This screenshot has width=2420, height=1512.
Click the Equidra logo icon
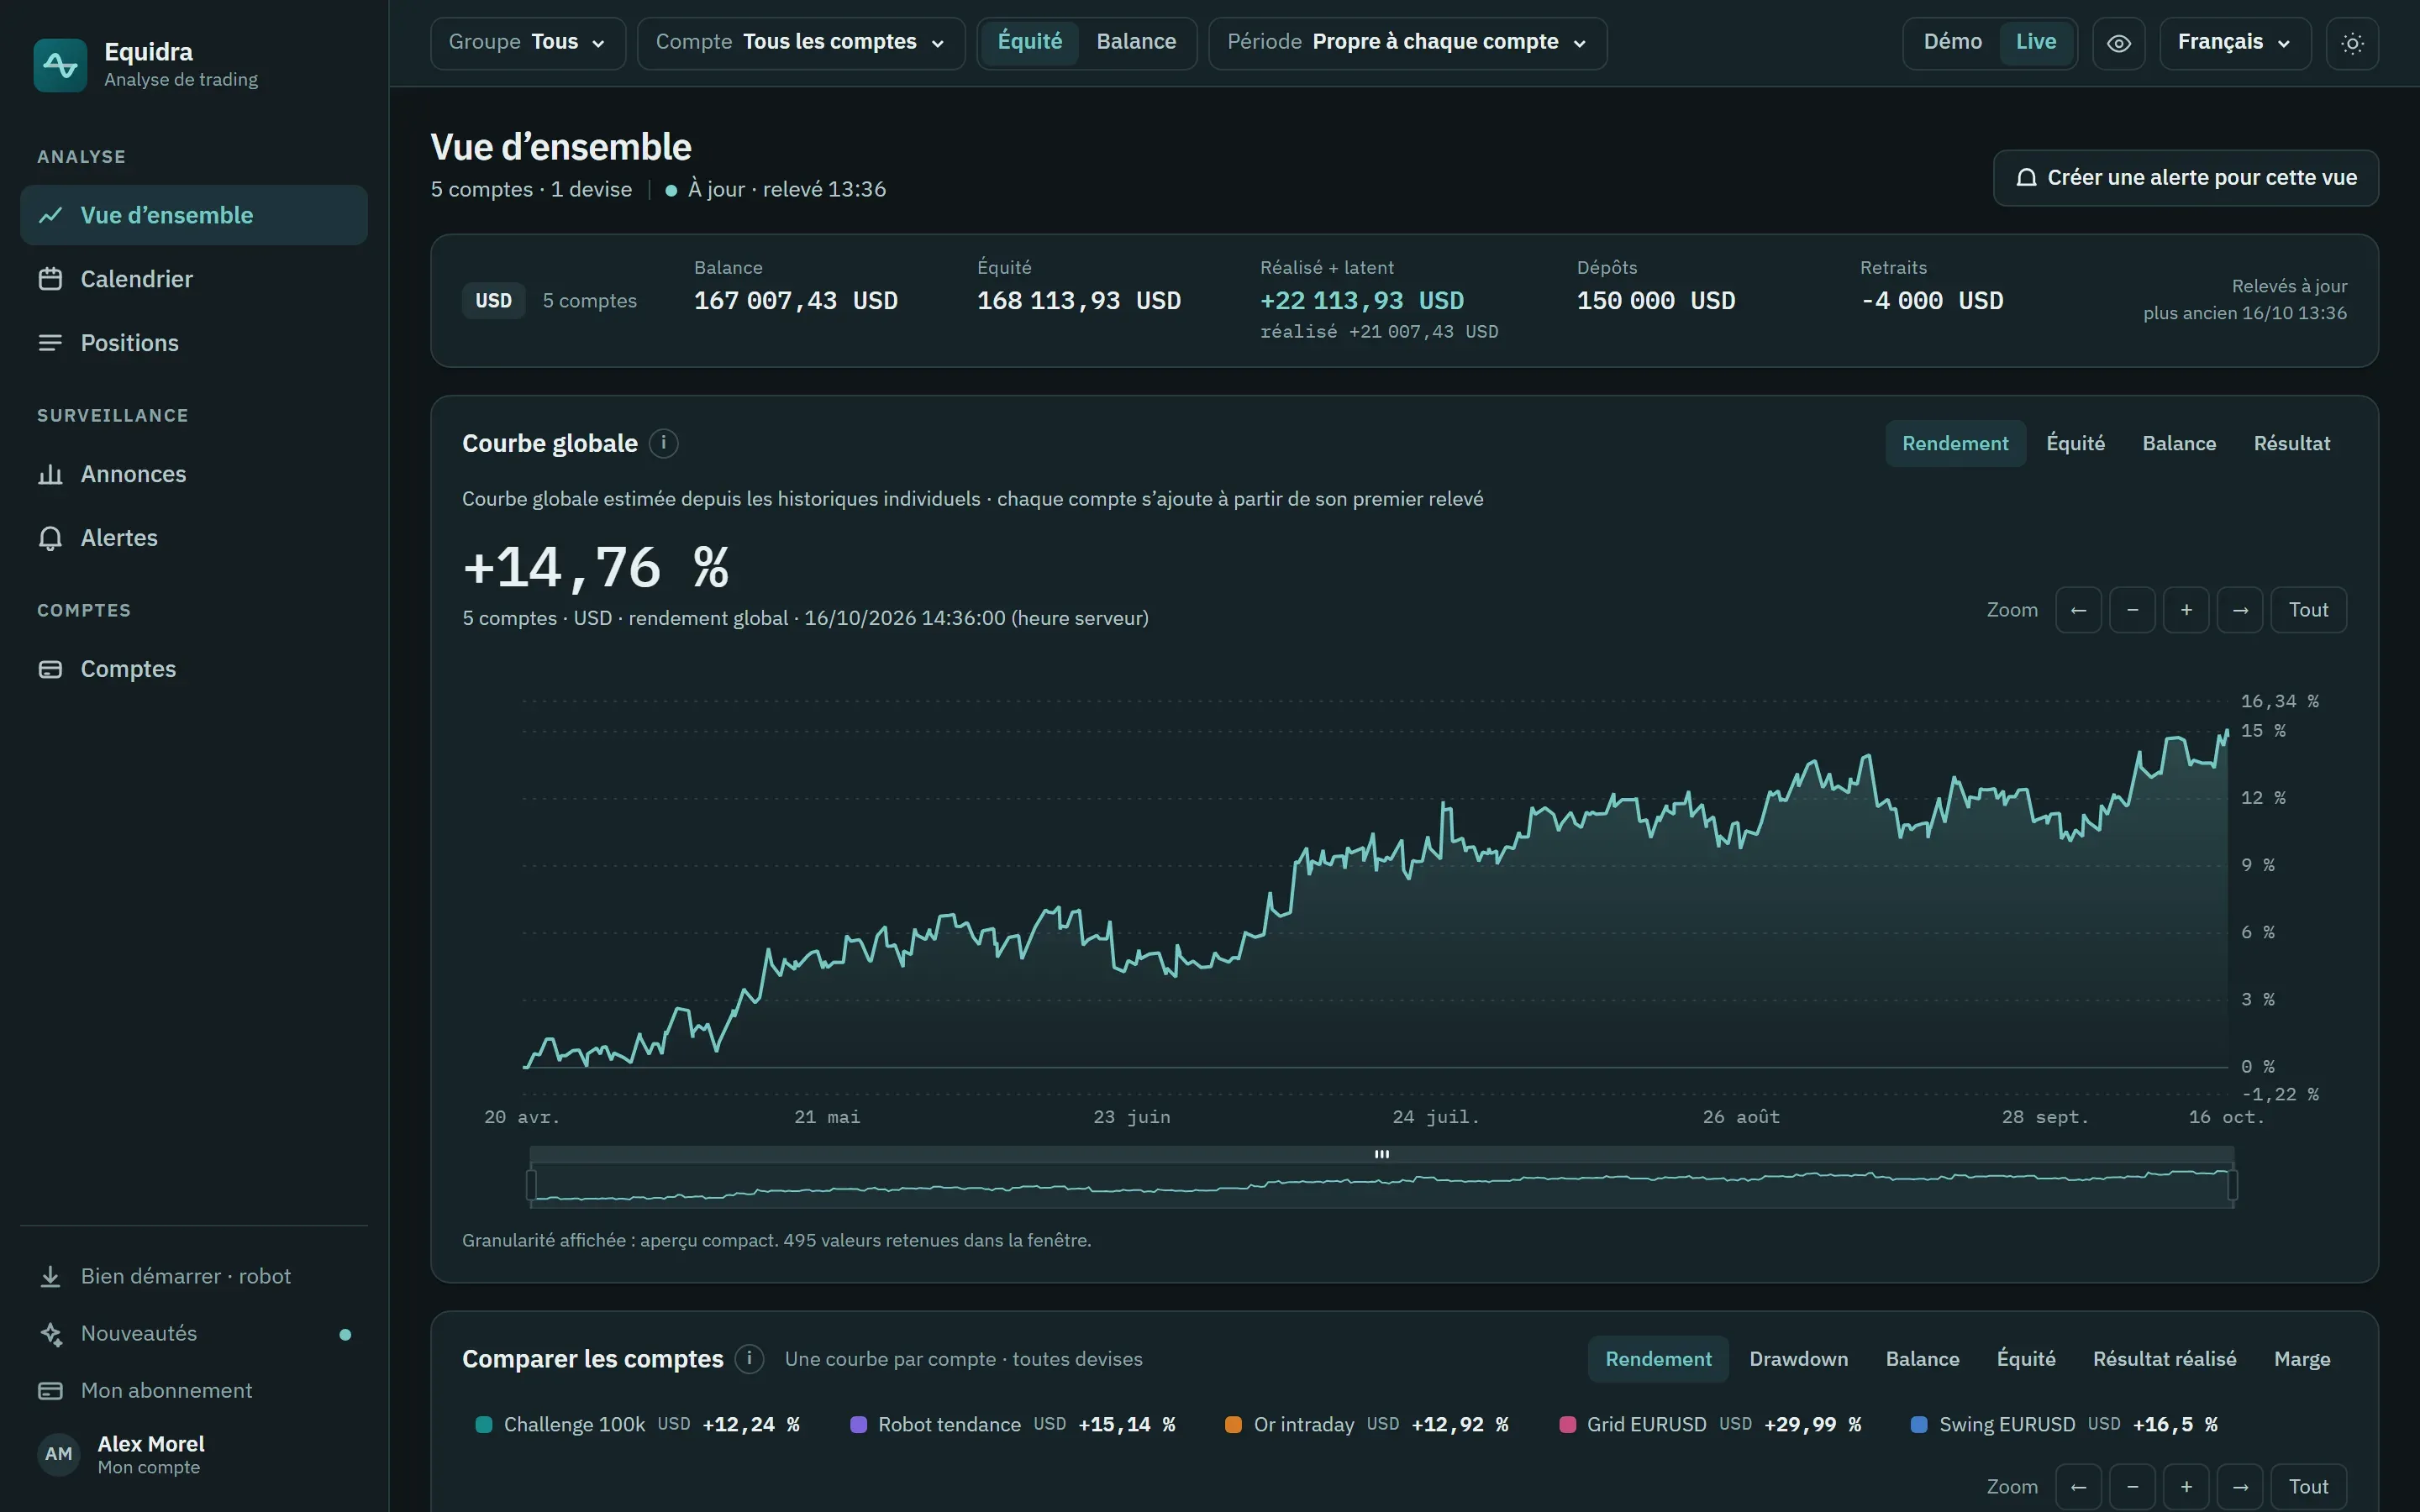[60, 65]
